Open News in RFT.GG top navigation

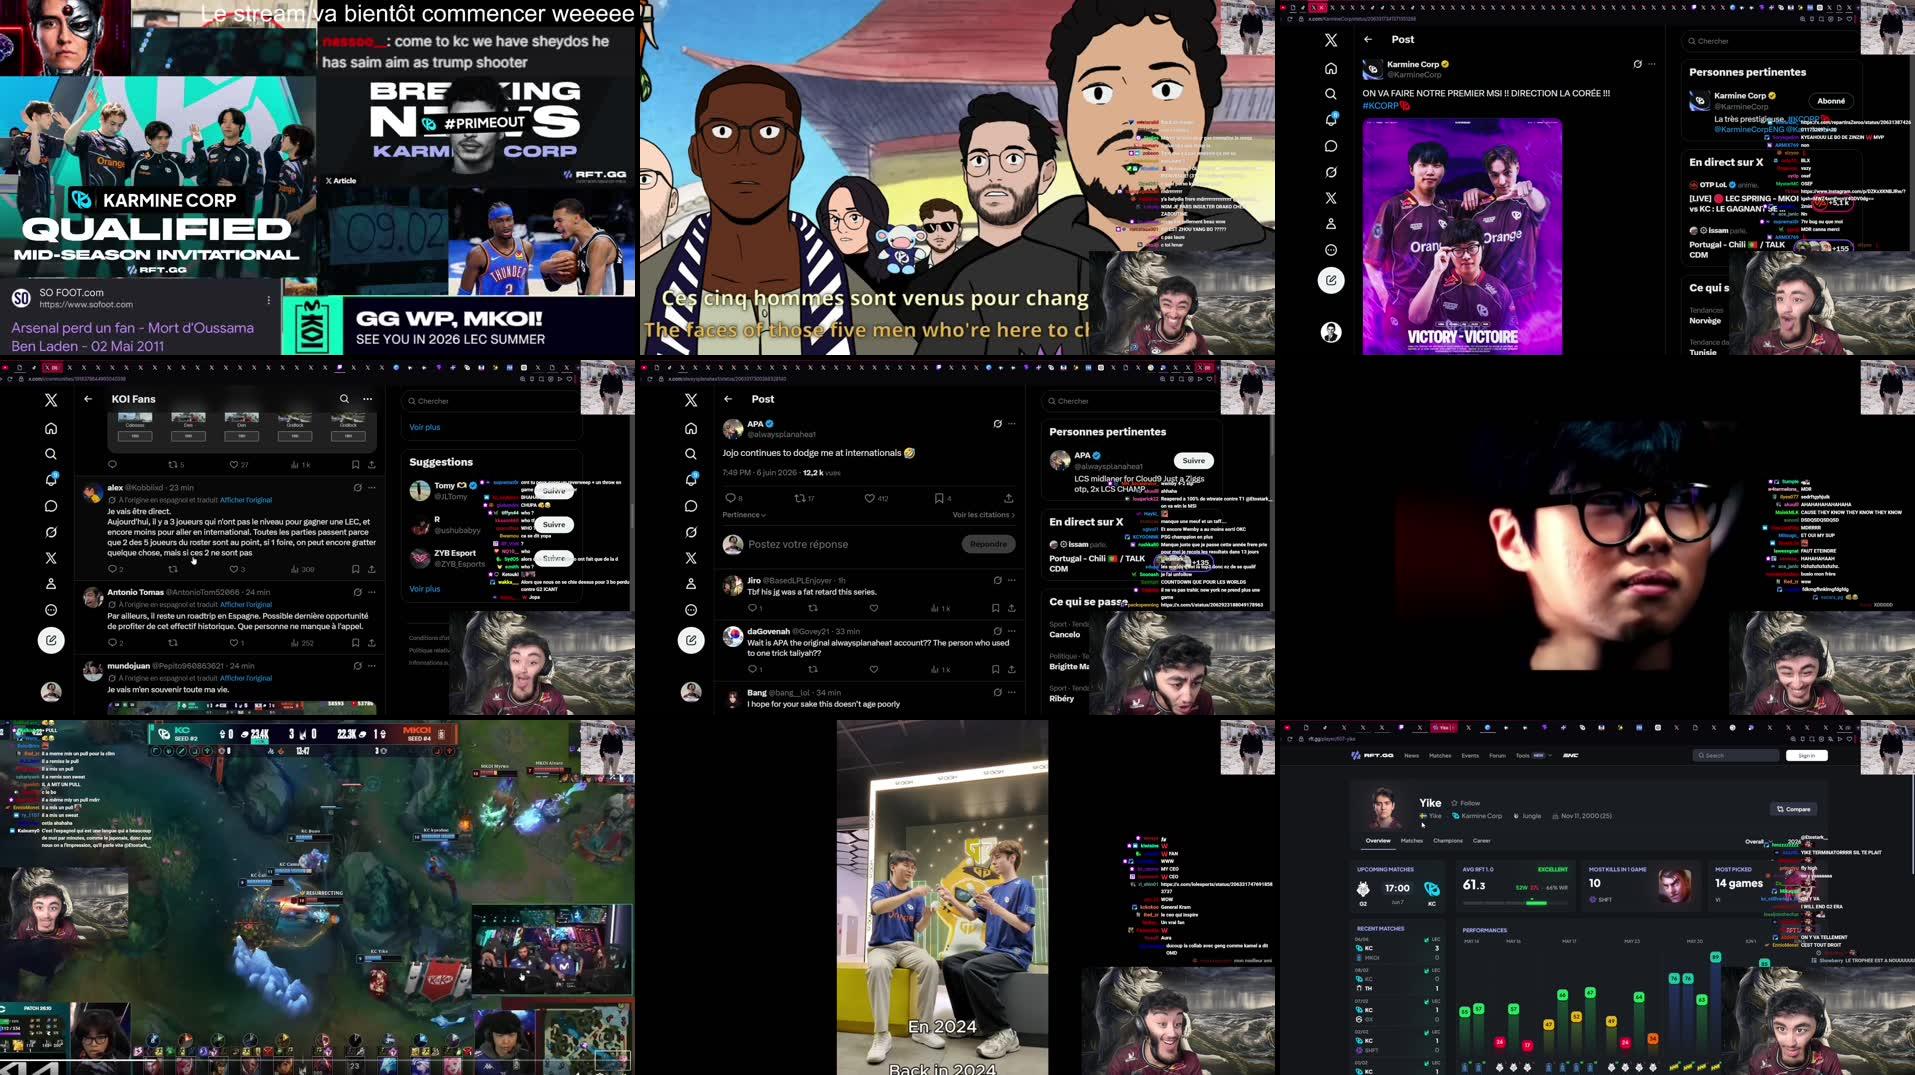pos(1411,756)
